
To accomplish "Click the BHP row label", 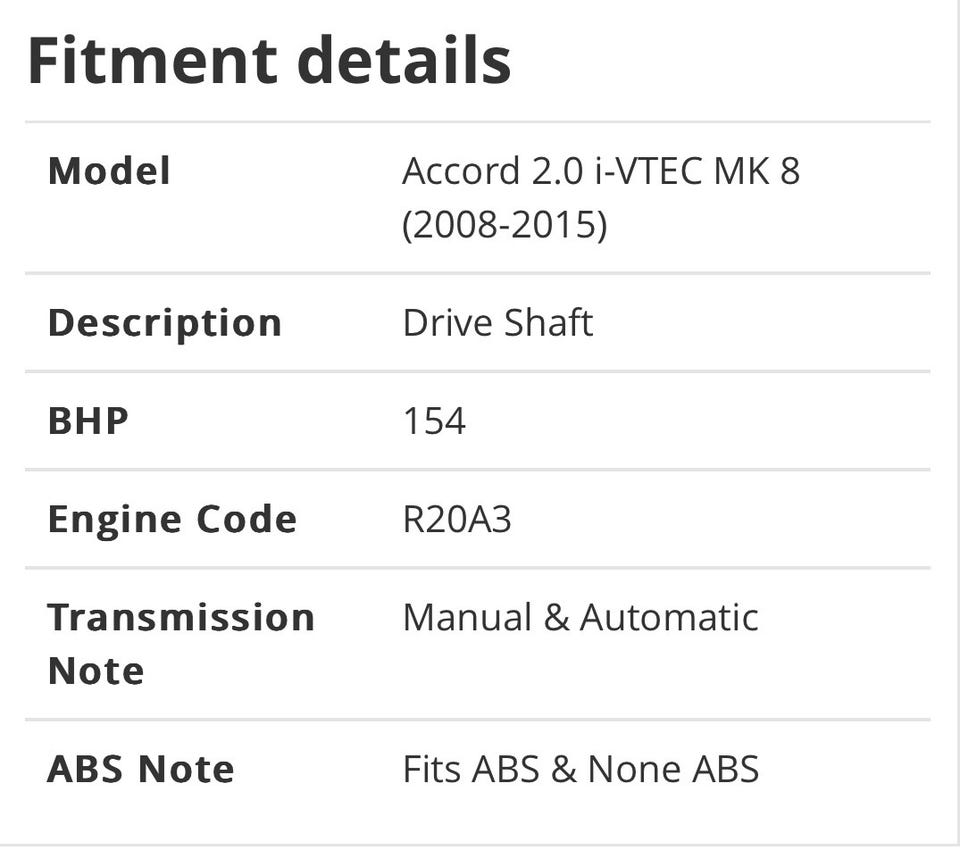I will click(88, 421).
